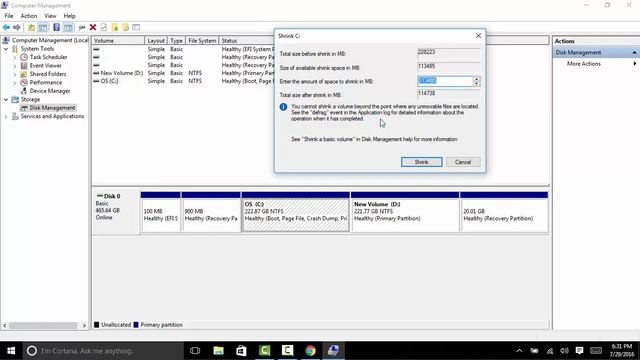This screenshot has height=360, width=640.
Task: Open the Action menu
Action: pyautogui.click(x=29, y=16)
